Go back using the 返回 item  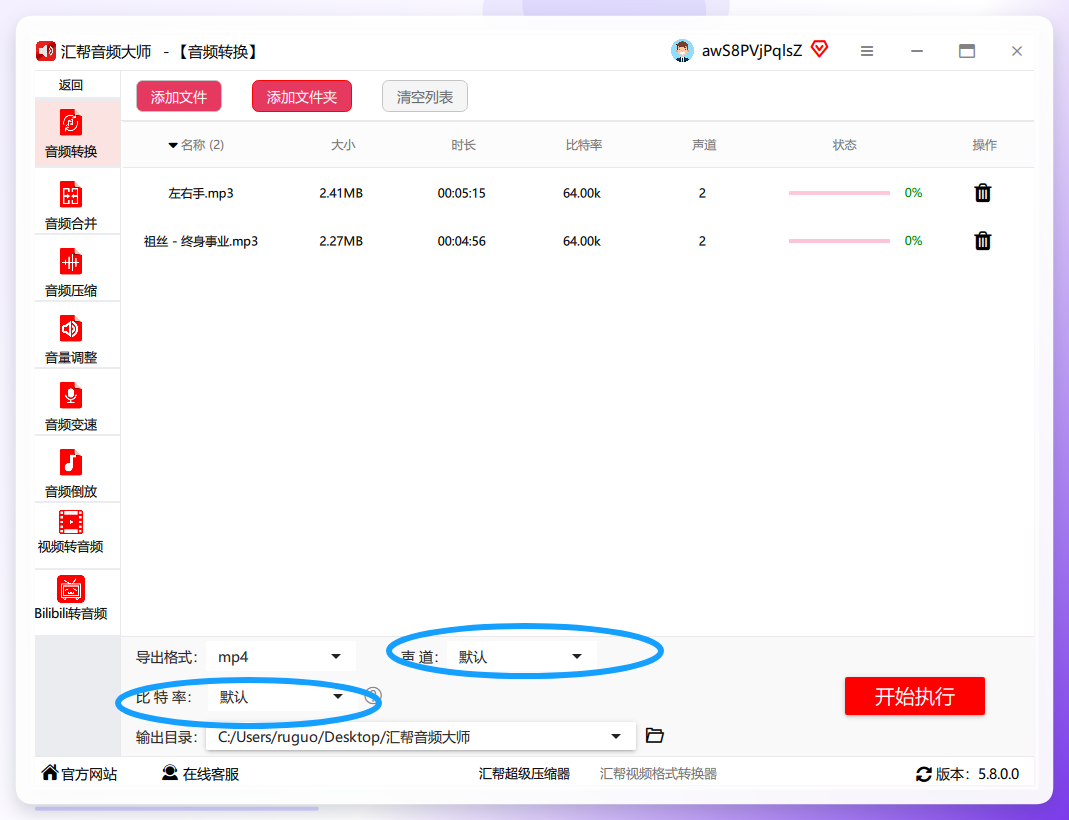pos(71,85)
